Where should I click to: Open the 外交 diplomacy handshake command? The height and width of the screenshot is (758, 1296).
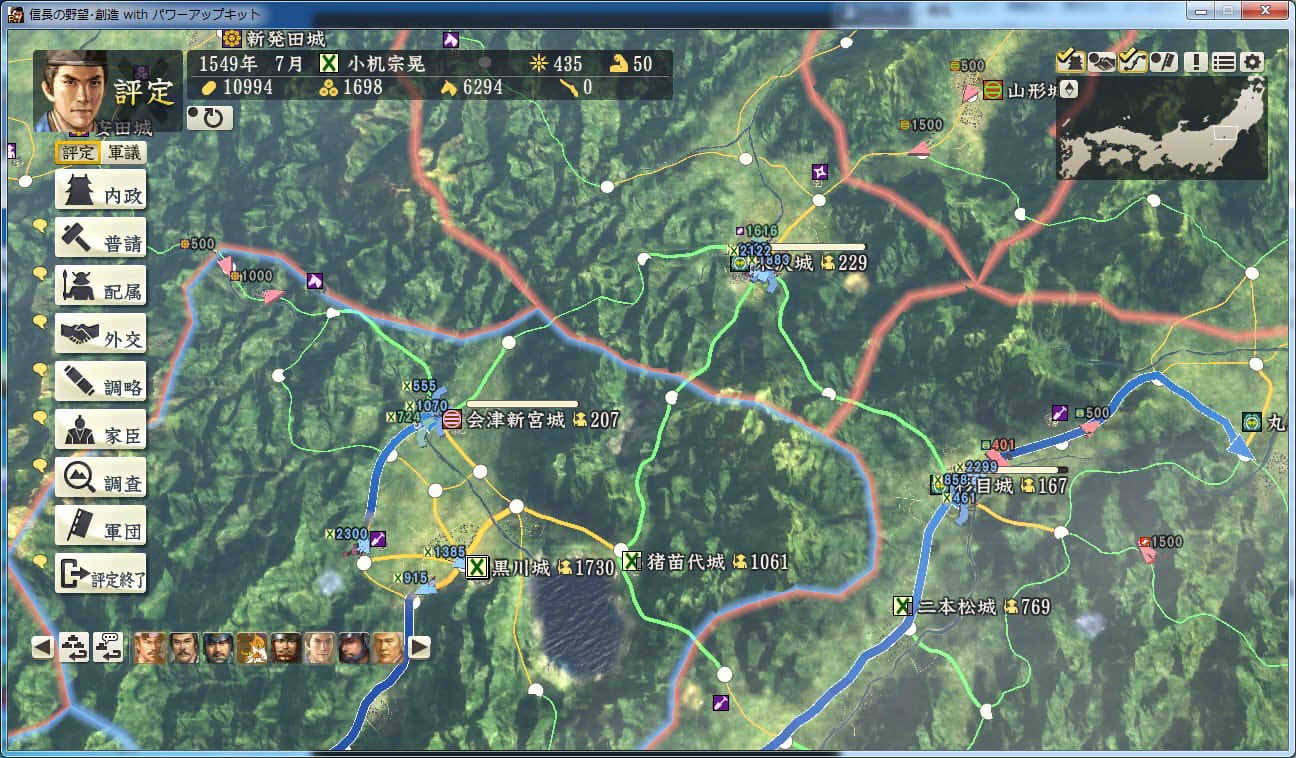click(x=100, y=335)
